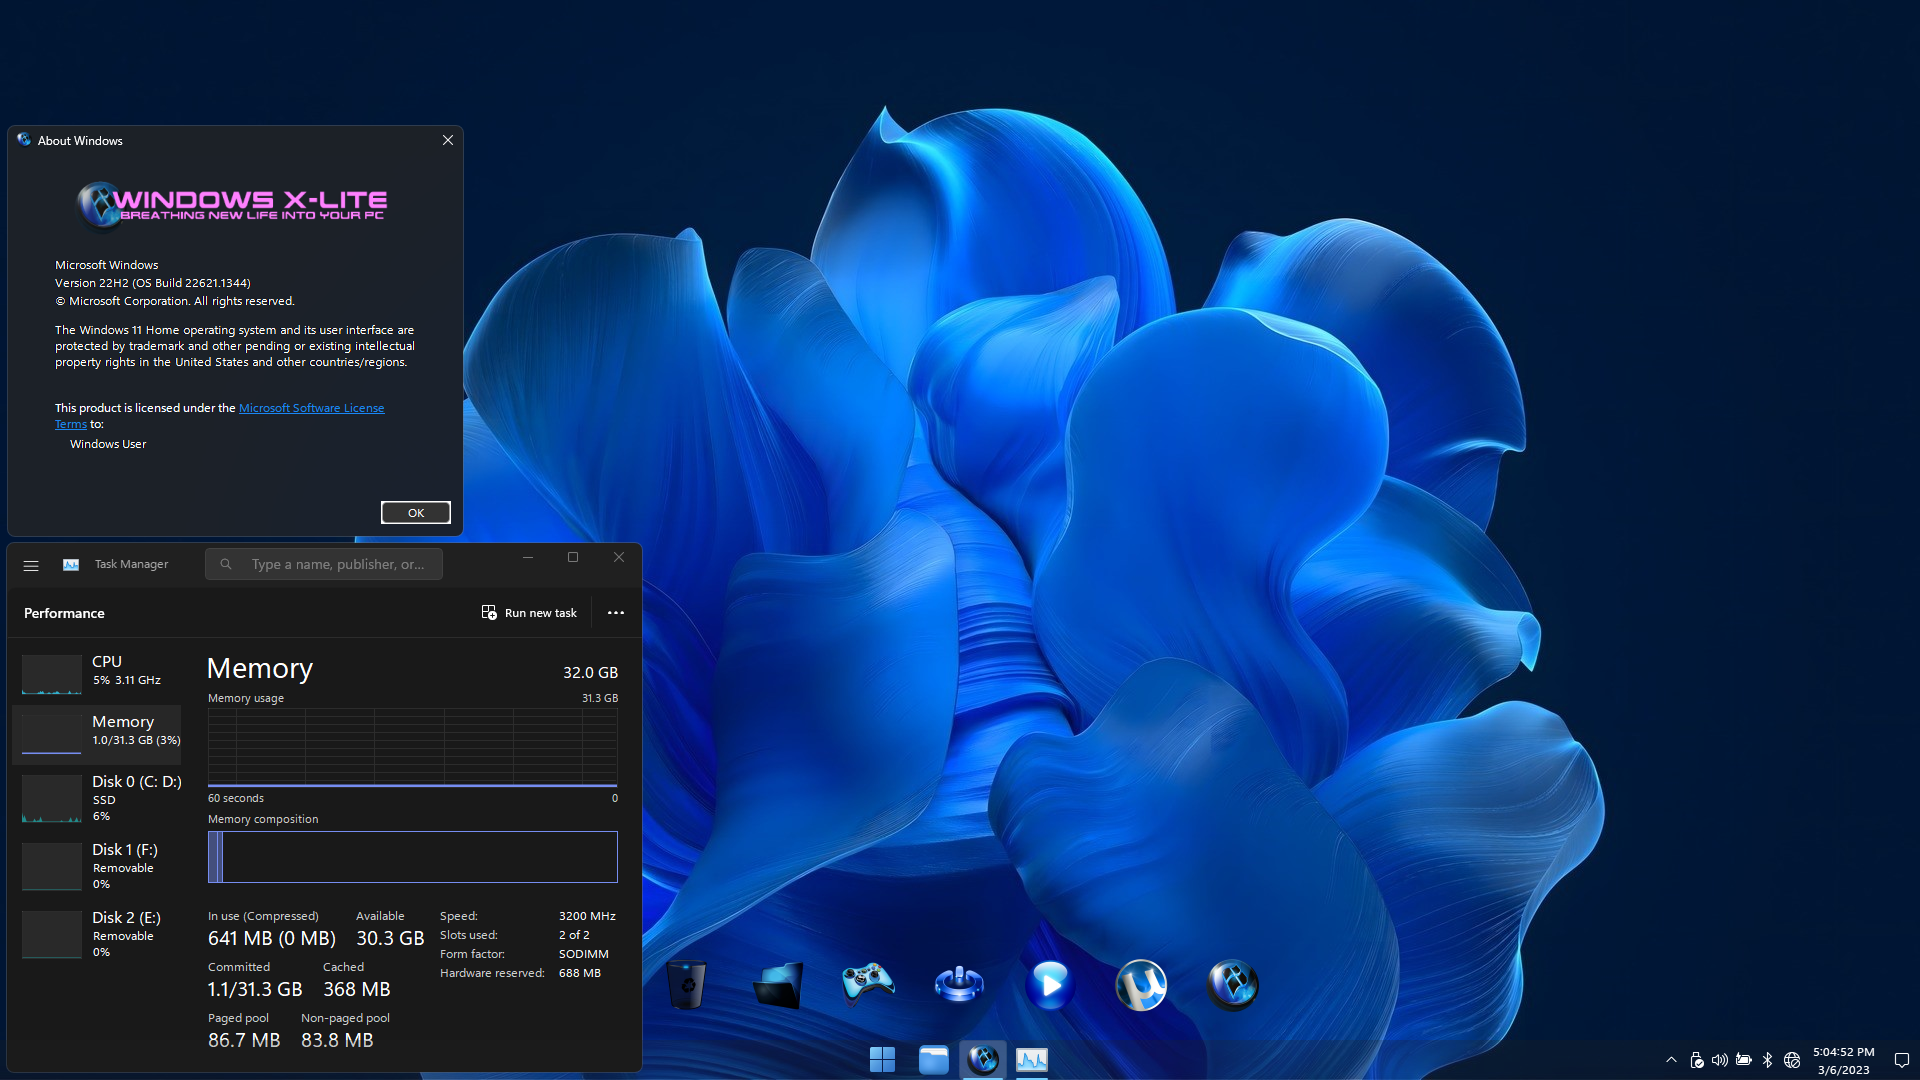Screen dimensions: 1920x1080
Task: Click the X-Lite winver taskbar icon
Action: (x=983, y=1059)
